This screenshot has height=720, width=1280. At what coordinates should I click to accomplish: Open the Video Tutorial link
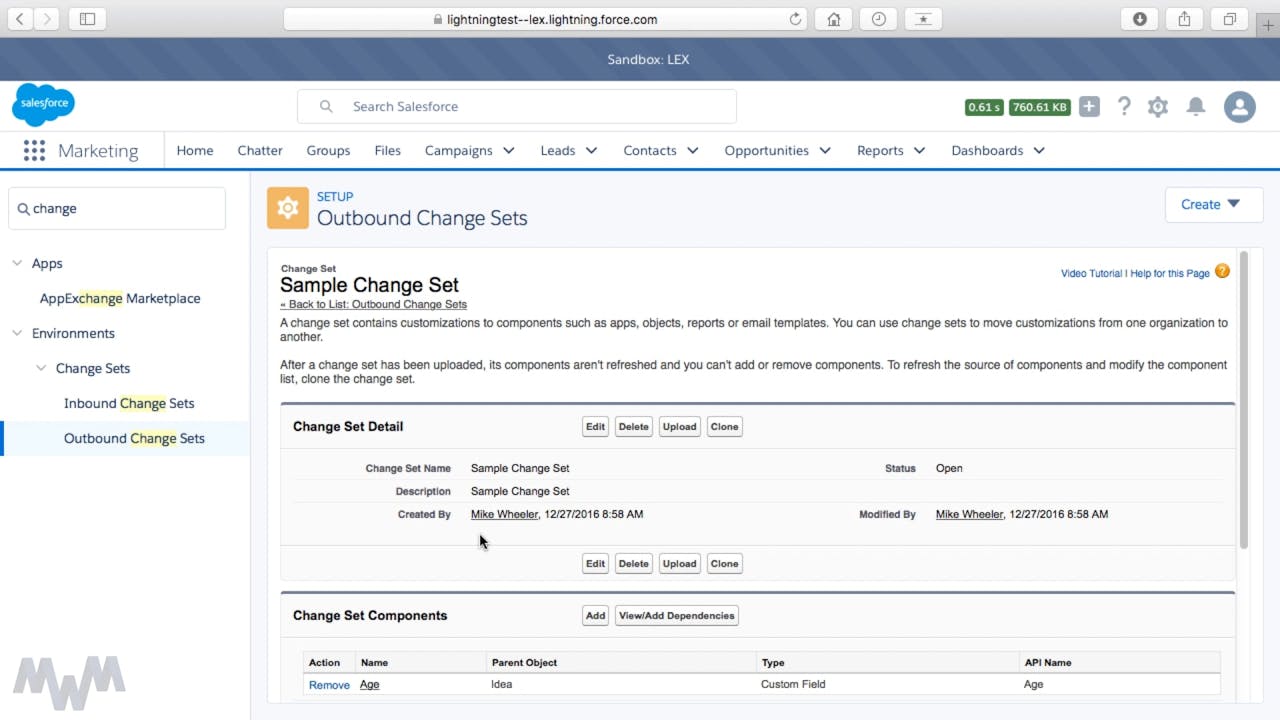tap(1091, 273)
